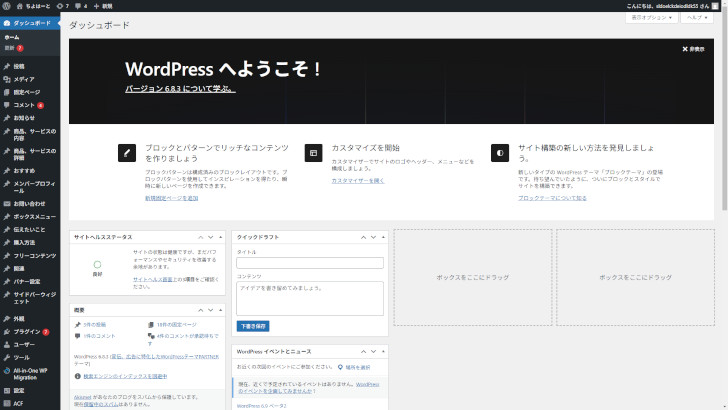Image resolution: width=728 pixels, height=410 pixels.
Task: Collapse the サイトヘルスステータス widget with triangle toggle
Action: point(221,237)
